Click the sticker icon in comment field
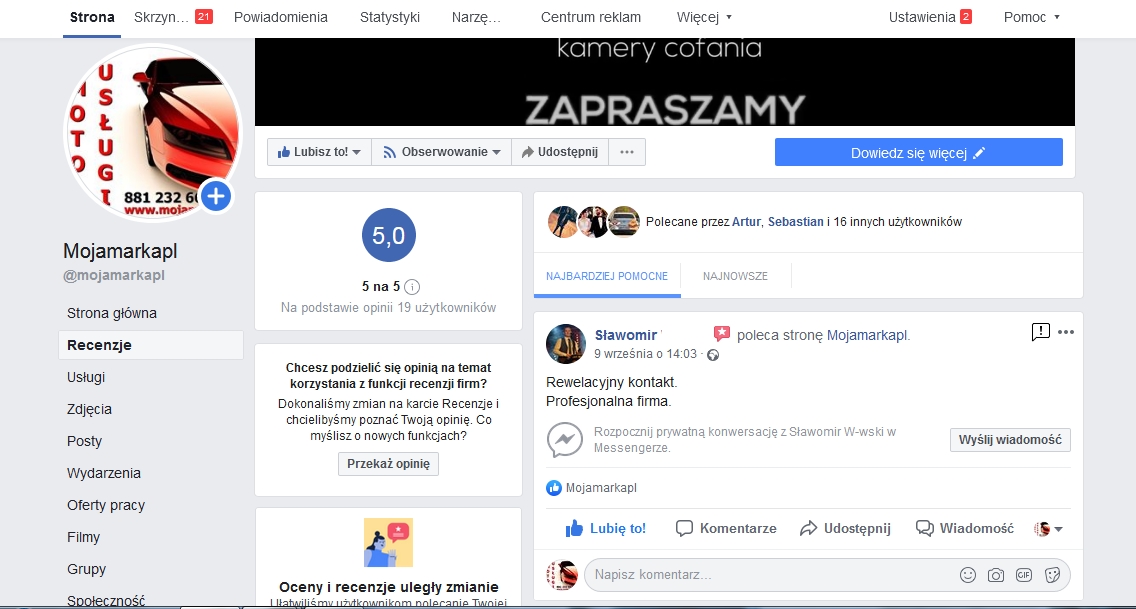 point(1052,575)
